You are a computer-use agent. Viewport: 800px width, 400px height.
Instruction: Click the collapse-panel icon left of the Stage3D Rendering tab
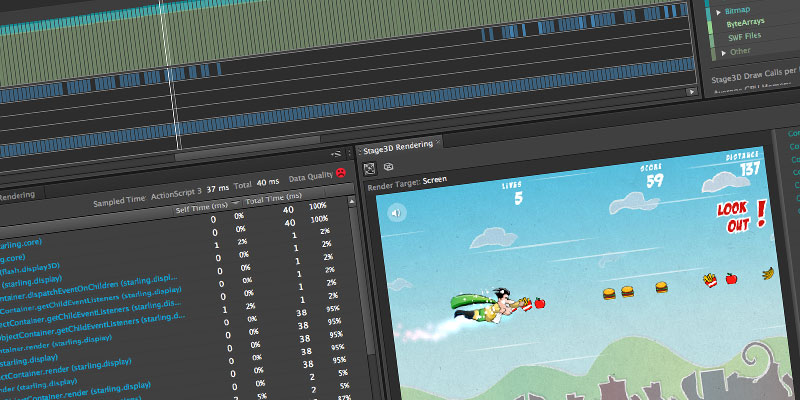336,154
